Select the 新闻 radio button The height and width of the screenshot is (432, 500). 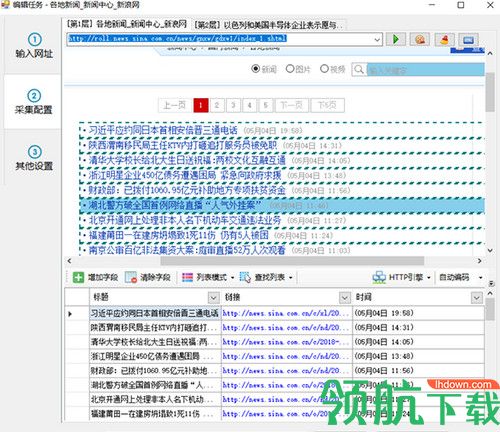coord(256,69)
